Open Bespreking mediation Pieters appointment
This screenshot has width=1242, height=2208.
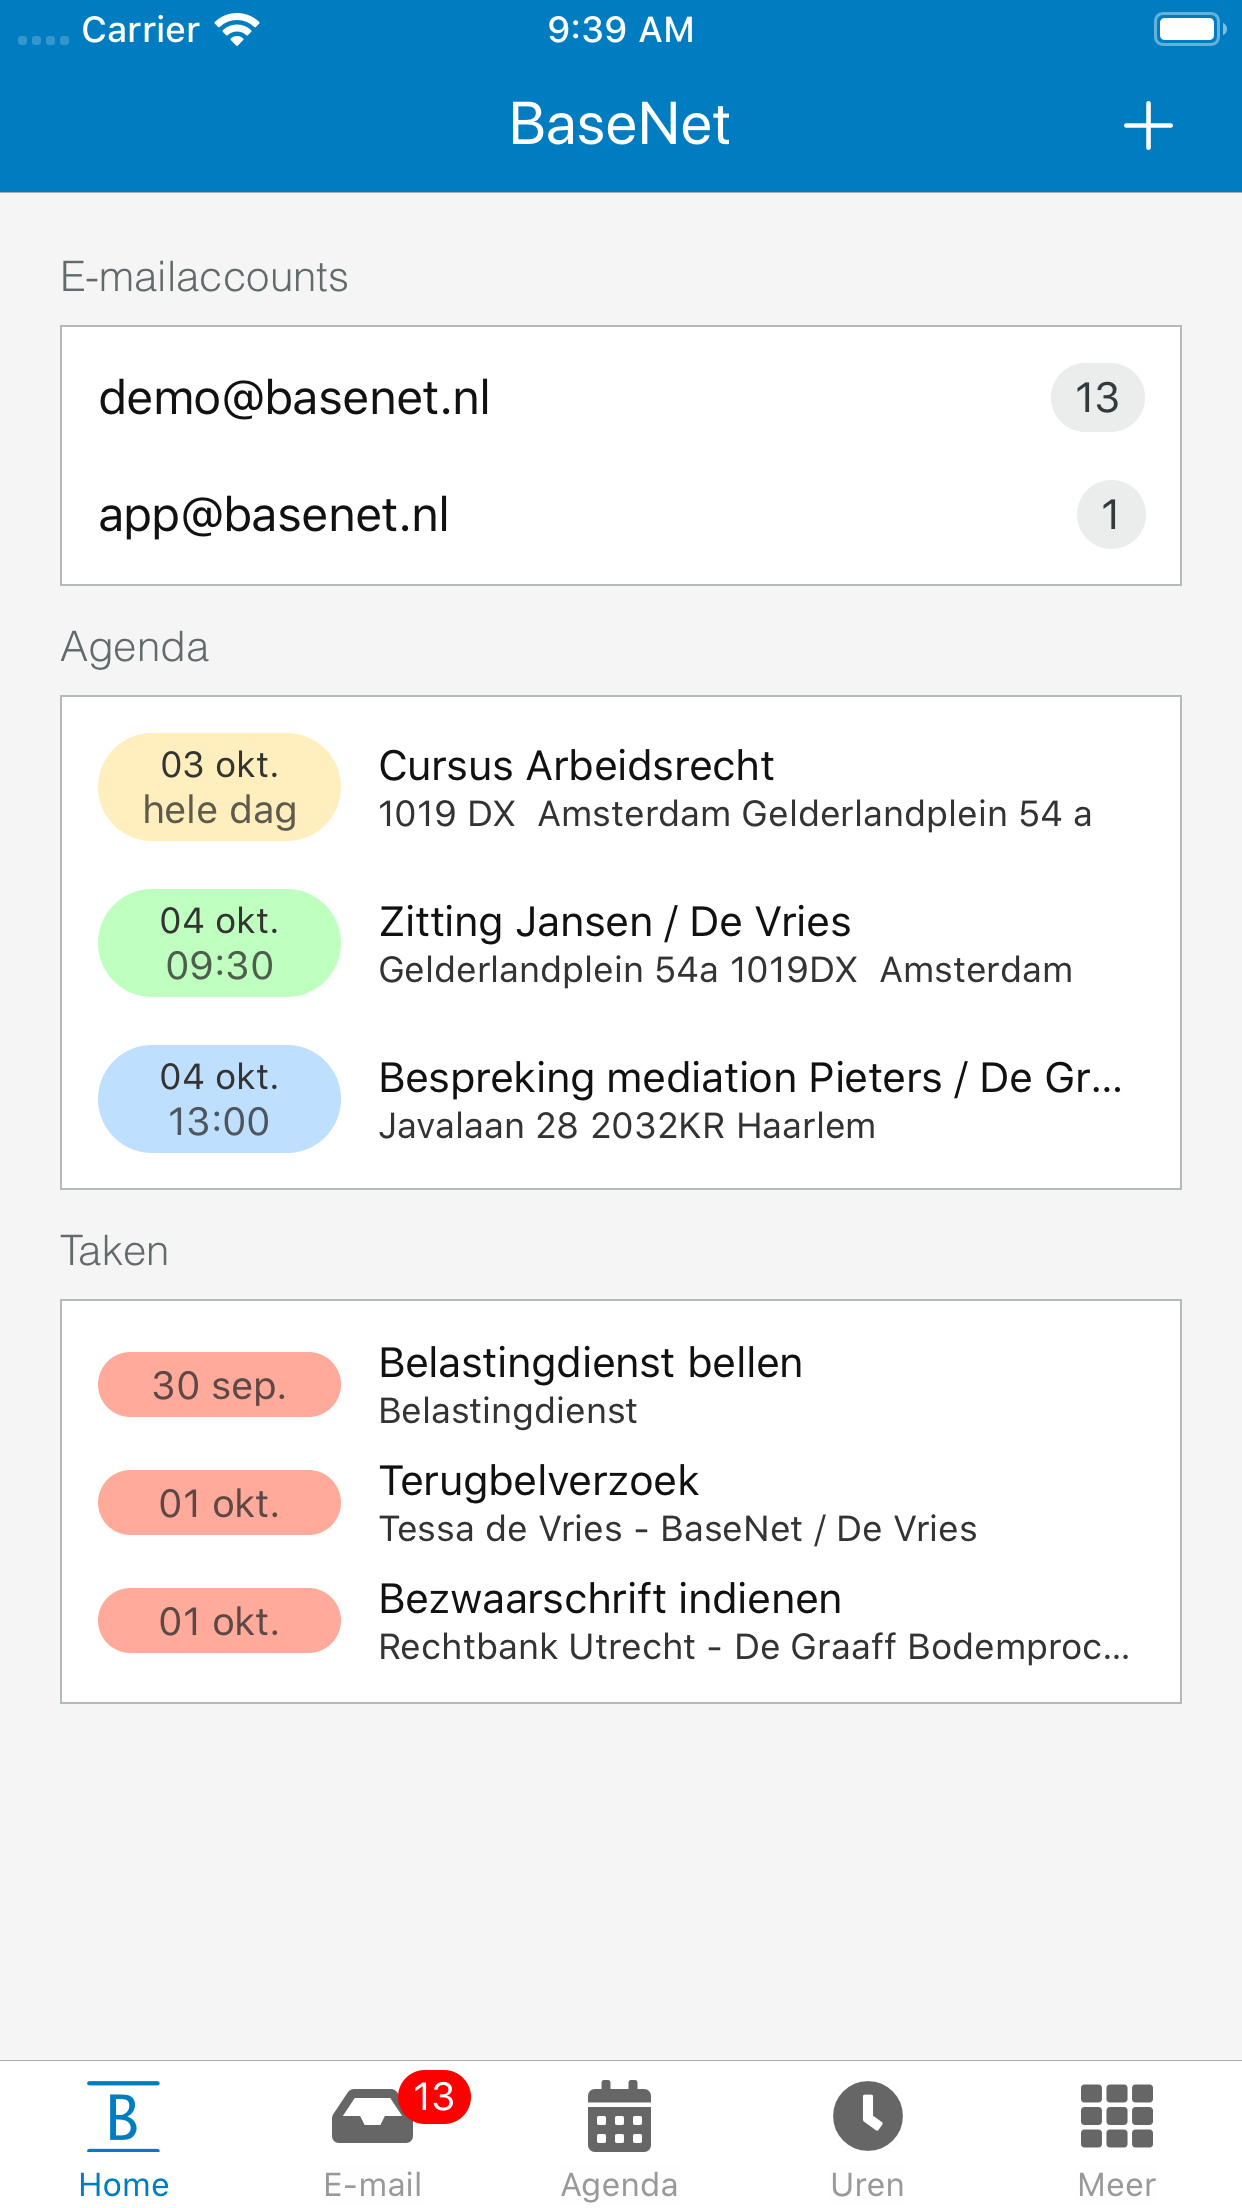[621, 1099]
